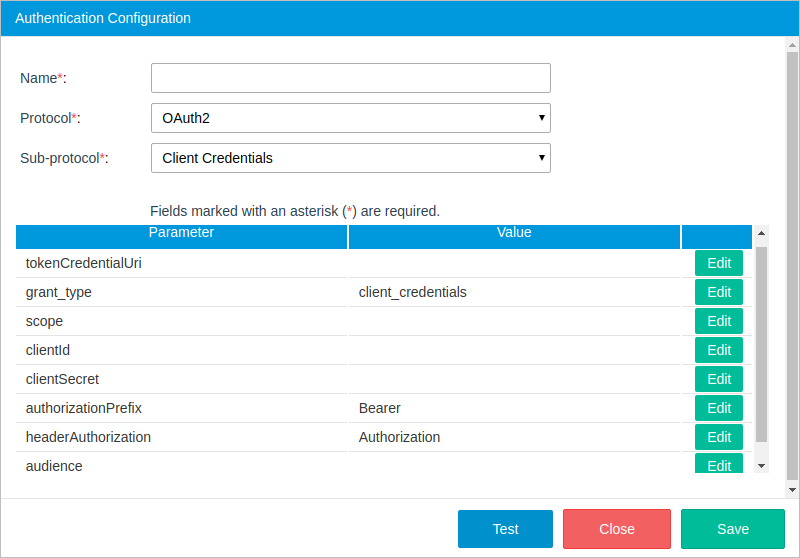Close the Authentication Configuration dialog

click(616, 529)
